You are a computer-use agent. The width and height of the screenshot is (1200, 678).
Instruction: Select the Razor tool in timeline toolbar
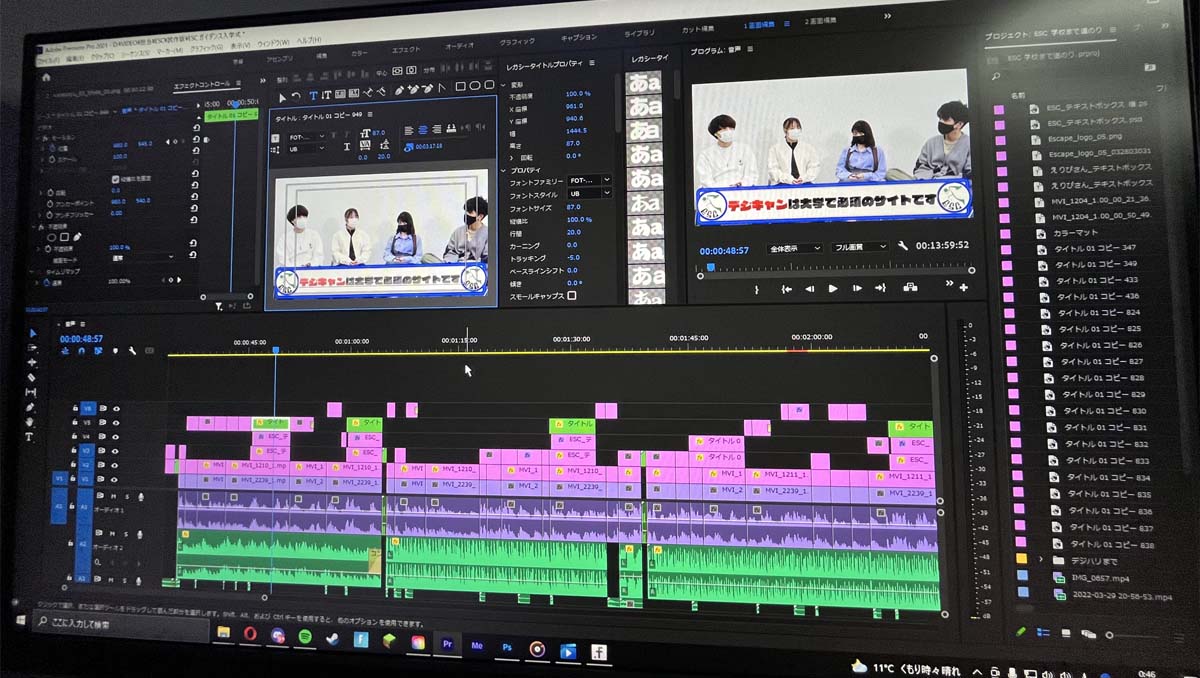(x=31, y=377)
